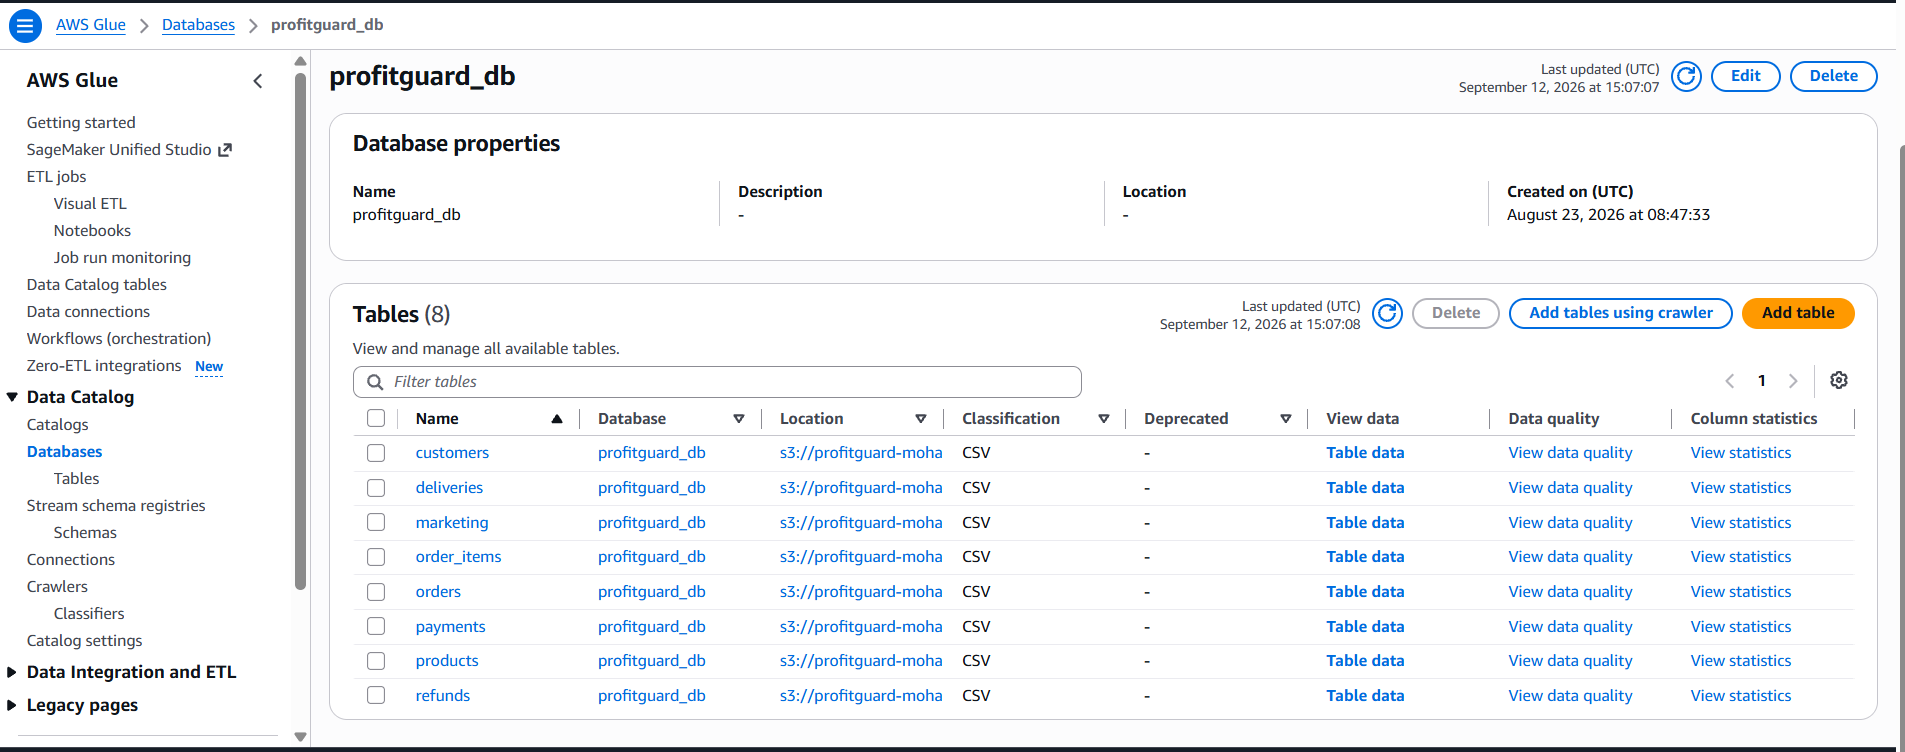This screenshot has height=752, width=1905.
Task: Sort tables by Name column arrow
Action: [x=557, y=419]
